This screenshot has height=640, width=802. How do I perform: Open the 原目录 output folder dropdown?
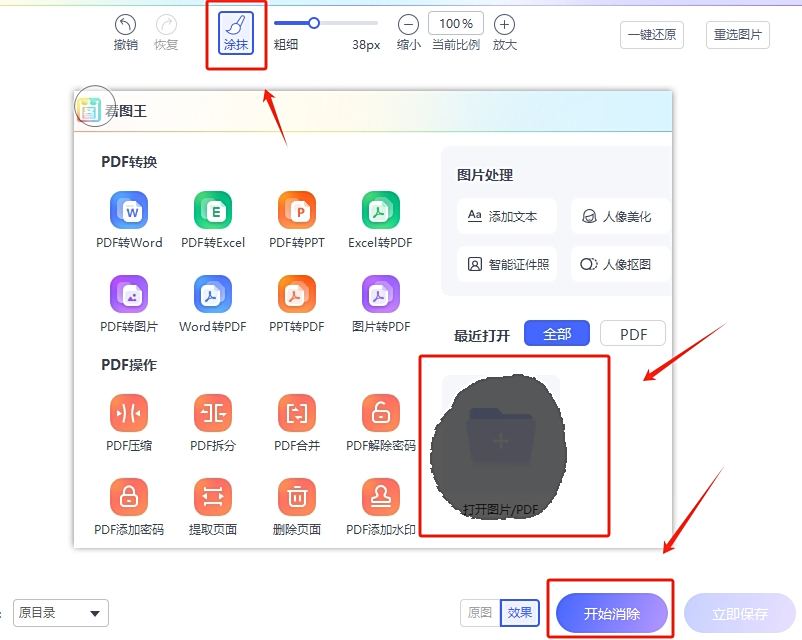coord(61,613)
